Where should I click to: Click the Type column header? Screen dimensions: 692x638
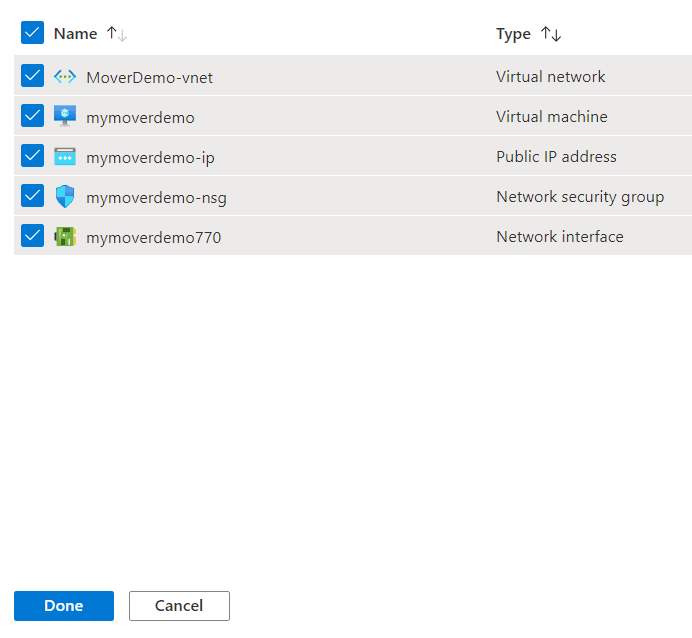(513, 34)
